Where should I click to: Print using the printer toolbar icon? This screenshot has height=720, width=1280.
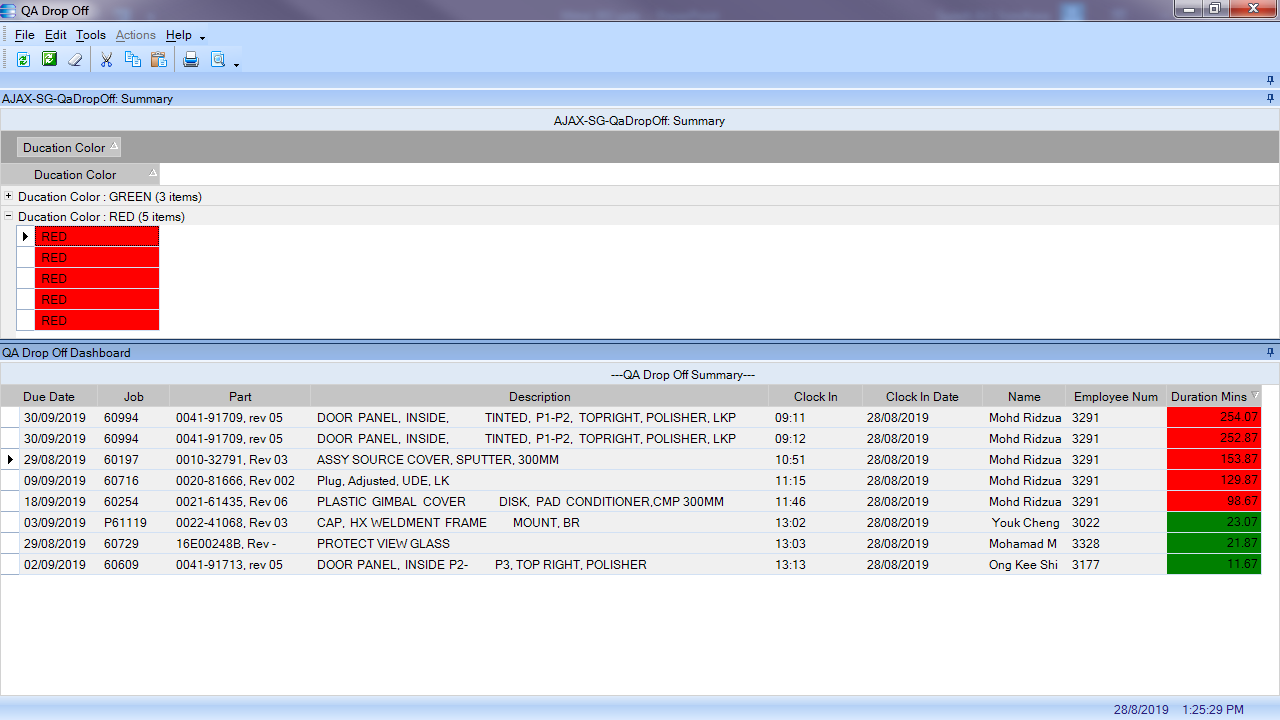click(x=191, y=60)
